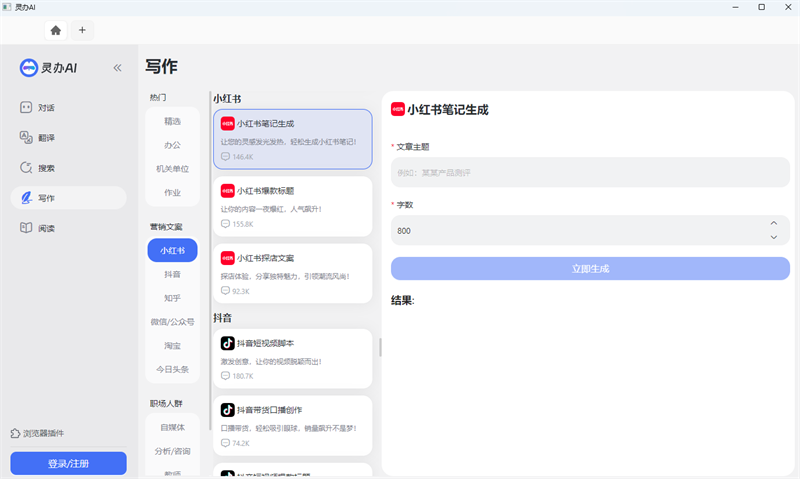
Task: Select 小红书 category pill
Action: 172,250
